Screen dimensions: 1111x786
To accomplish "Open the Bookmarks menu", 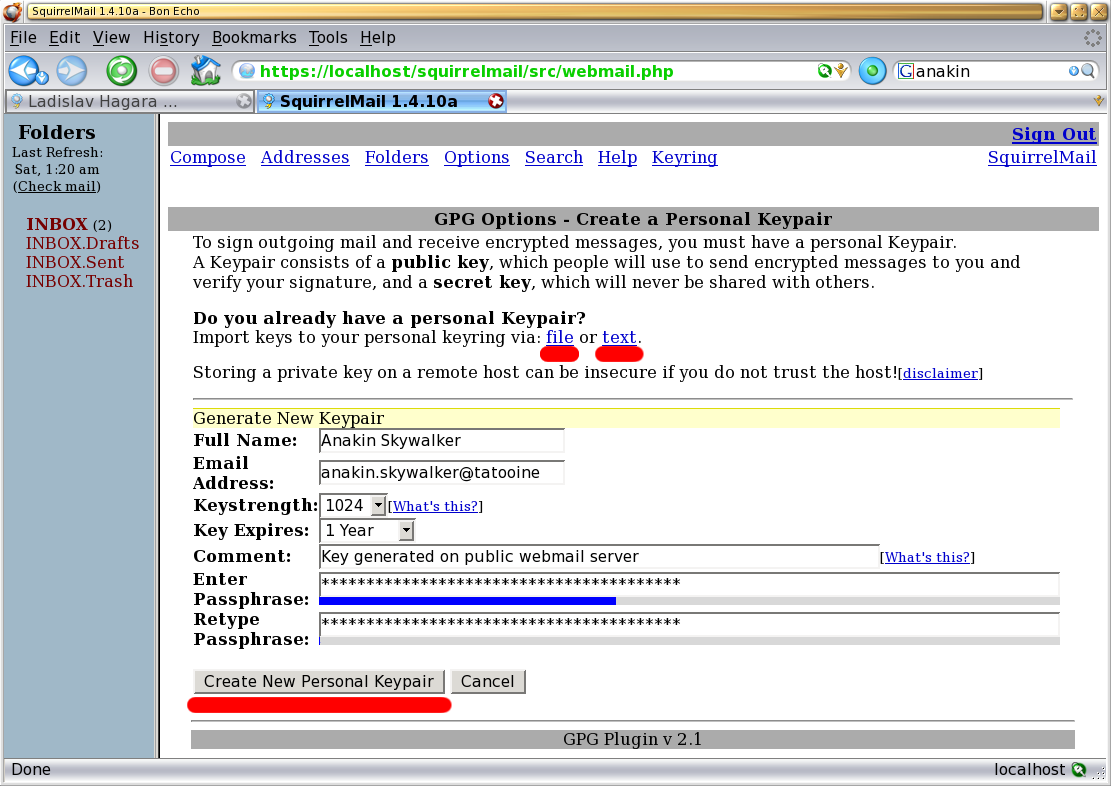I will click(254, 38).
